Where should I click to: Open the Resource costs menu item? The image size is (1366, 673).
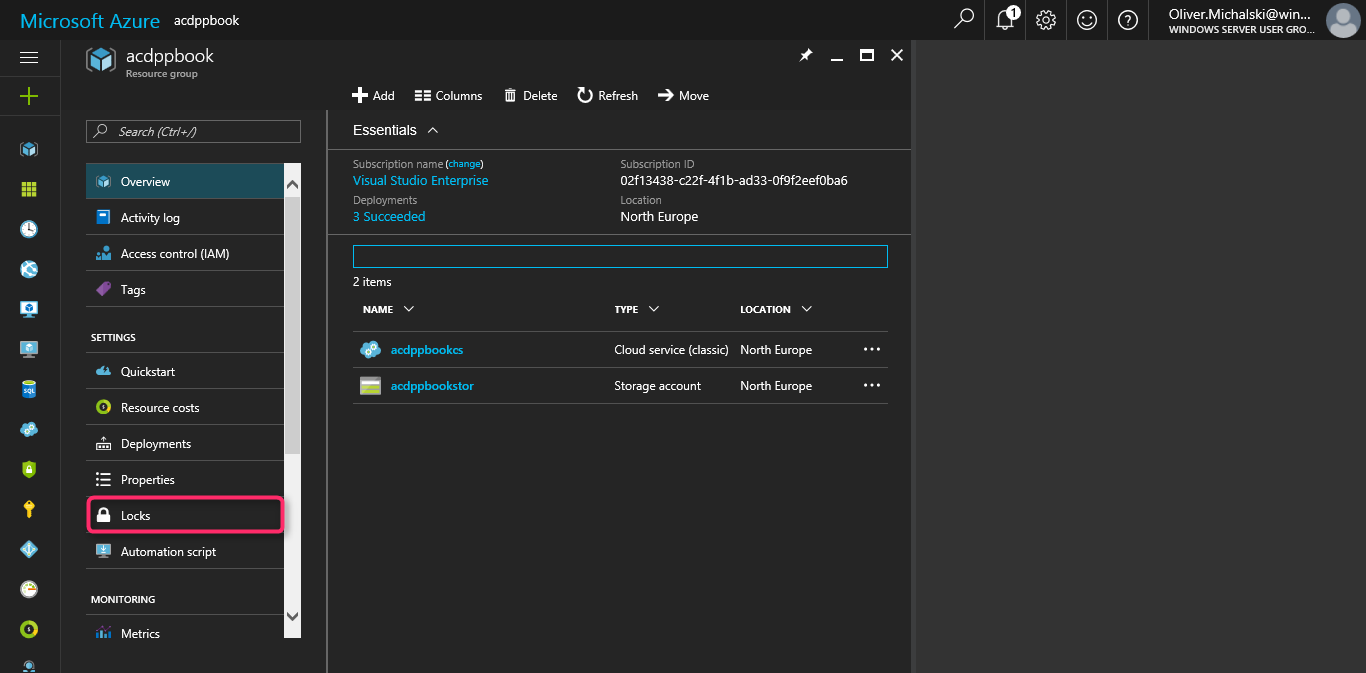coord(185,408)
